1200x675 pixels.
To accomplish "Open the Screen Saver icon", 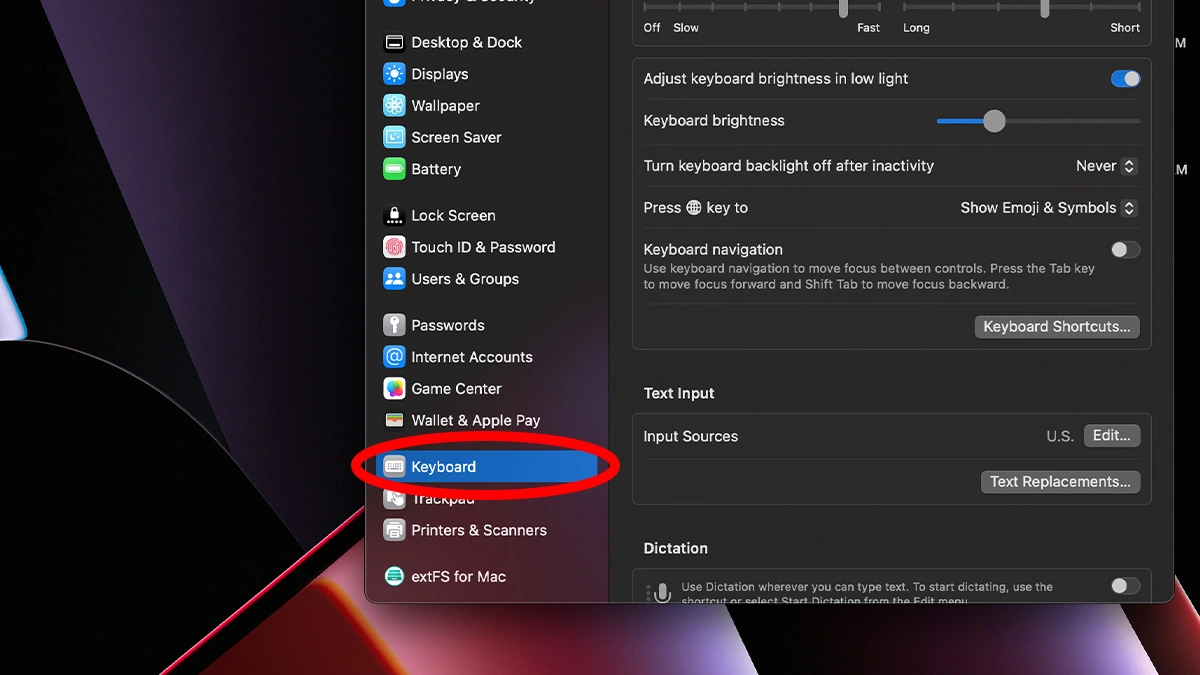I will [394, 138].
